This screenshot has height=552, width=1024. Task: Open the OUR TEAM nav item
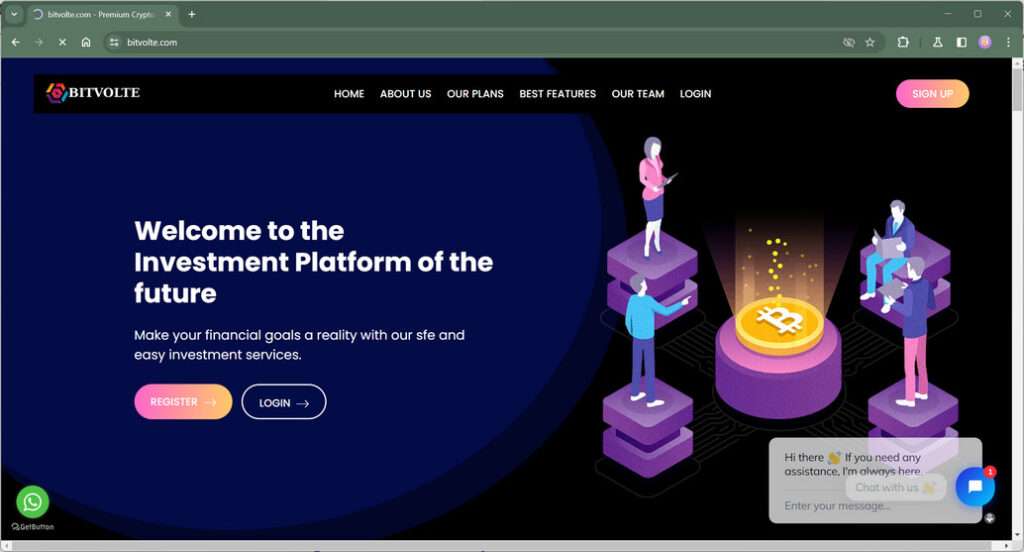(637, 93)
